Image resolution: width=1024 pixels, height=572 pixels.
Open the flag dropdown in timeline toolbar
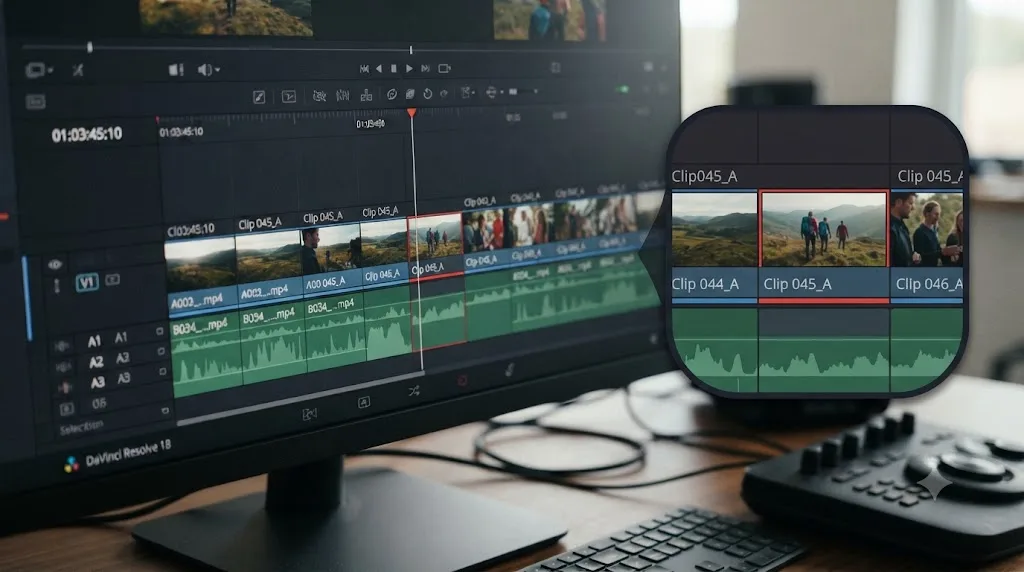pos(468,93)
